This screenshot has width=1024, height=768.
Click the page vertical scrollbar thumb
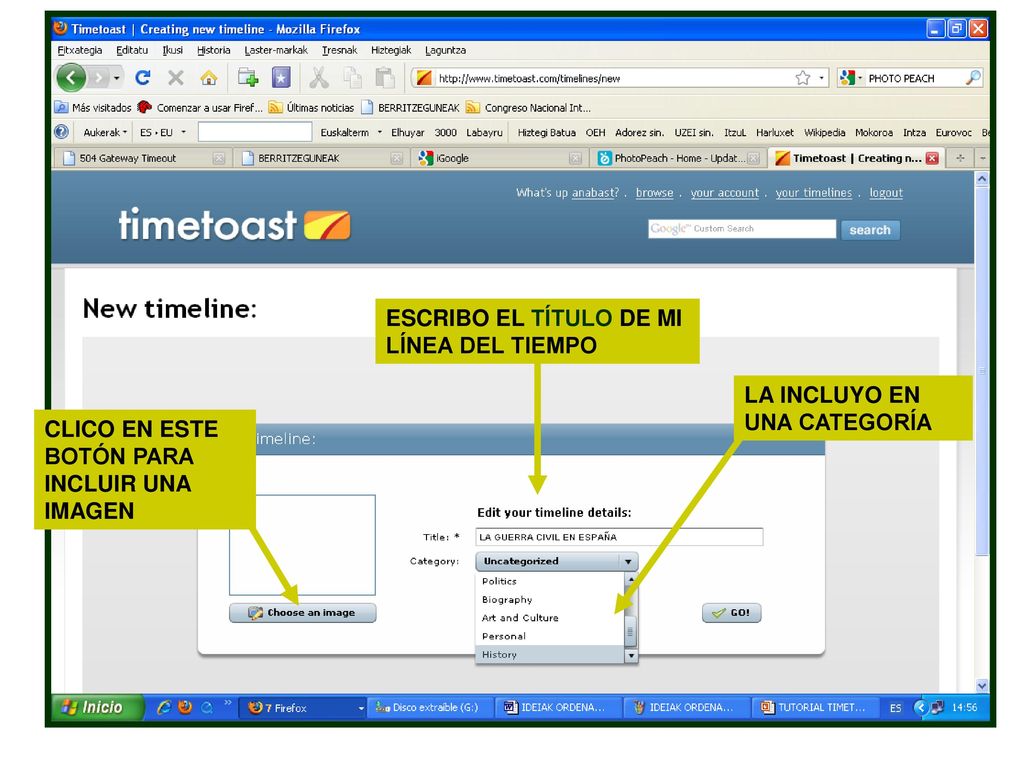click(982, 371)
